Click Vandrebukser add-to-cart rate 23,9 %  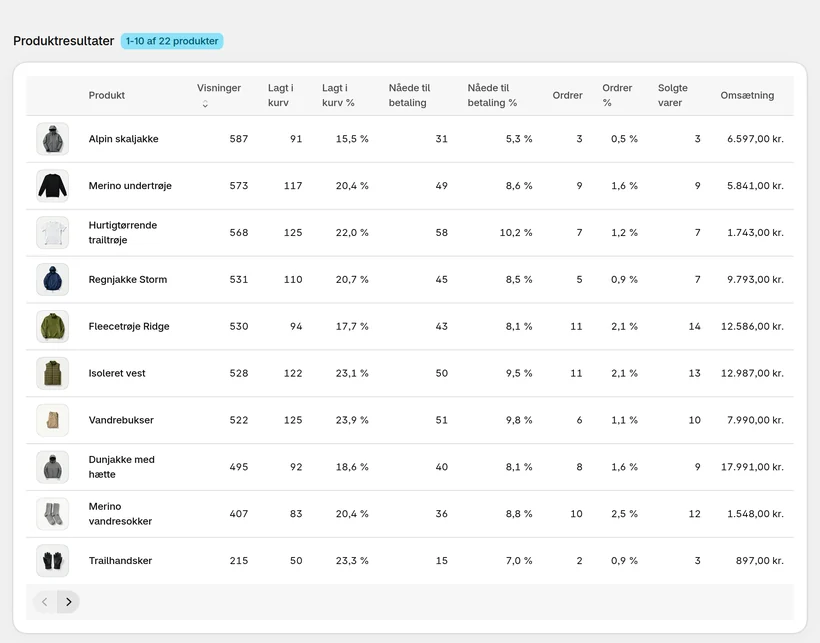352,420
